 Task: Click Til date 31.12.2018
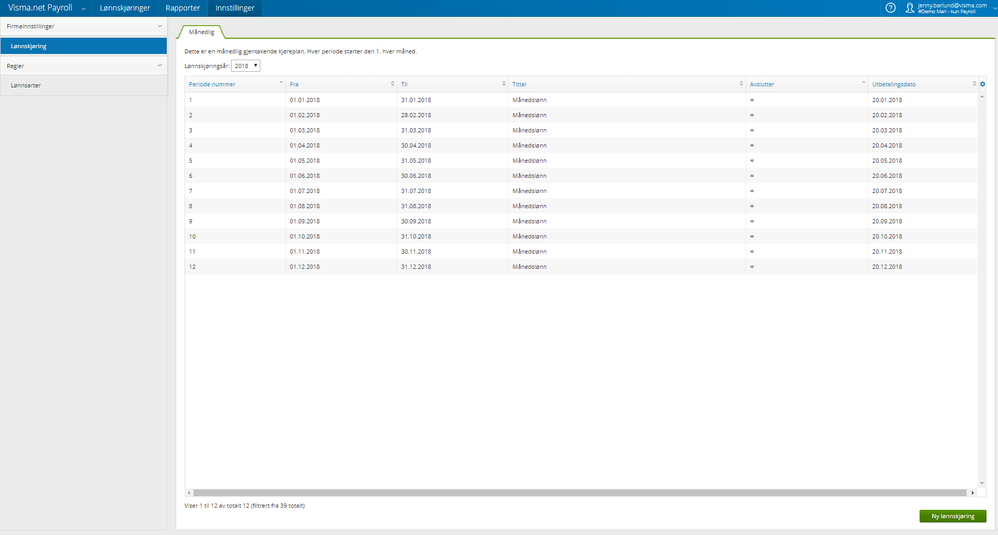point(416,267)
